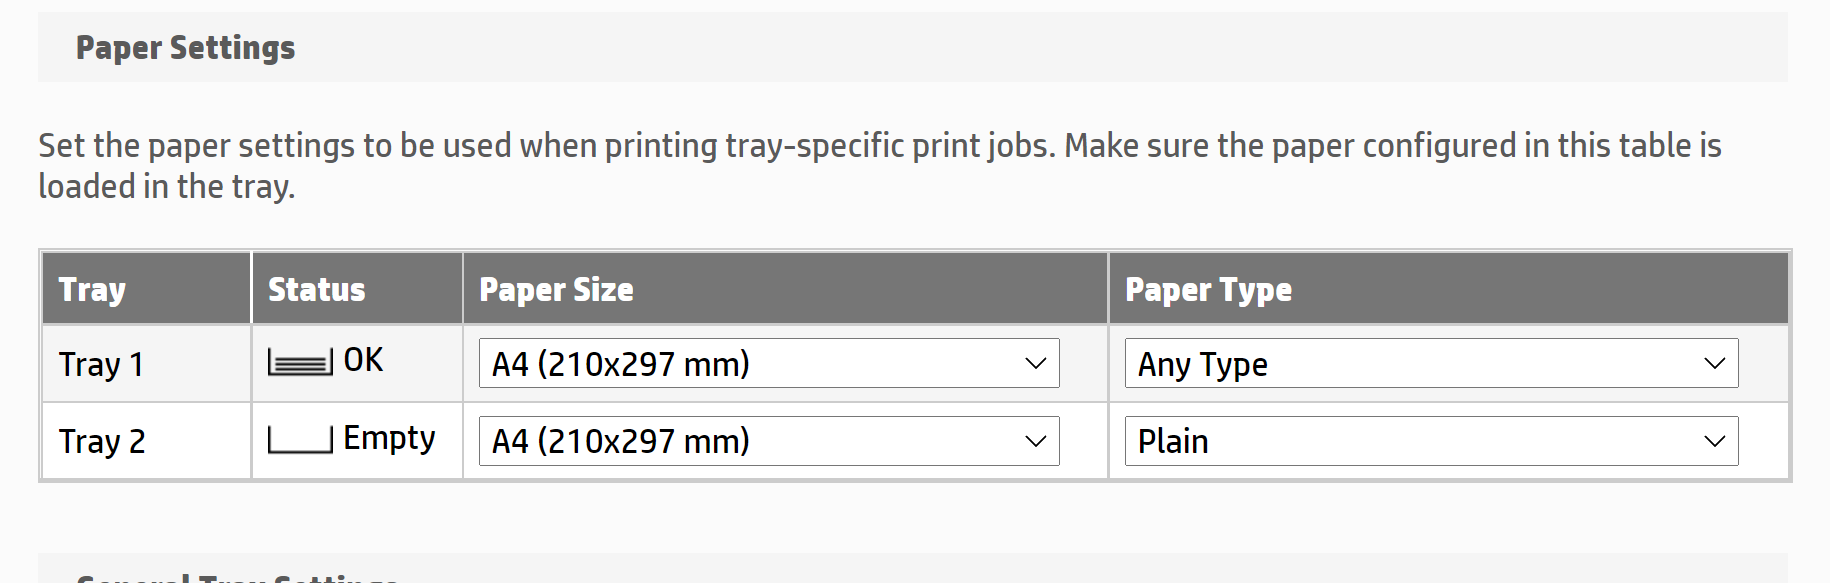This screenshot has height=583, width=1830.
Task: Open the Paper Type dropdown showing Plain
Action: point(1430,440)
